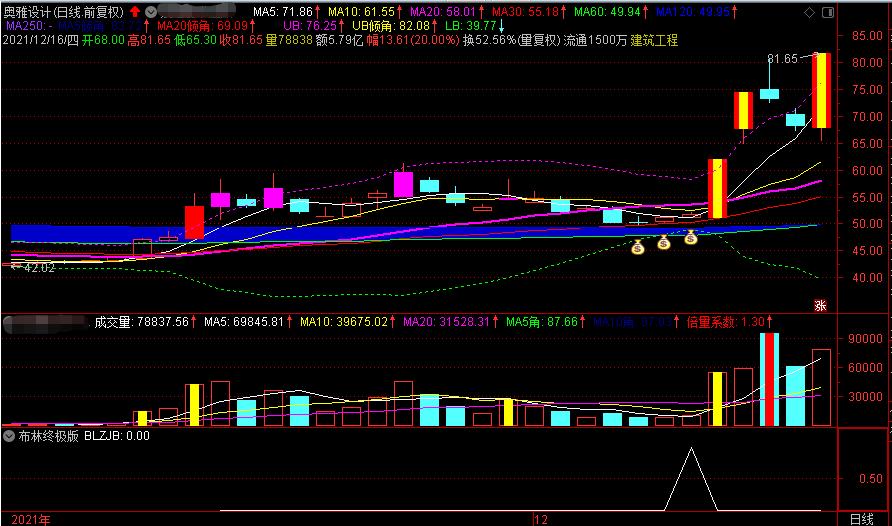Click the 布林终极版 indicator name
This screenshot has width=892, height=526.
pos(48,436)
